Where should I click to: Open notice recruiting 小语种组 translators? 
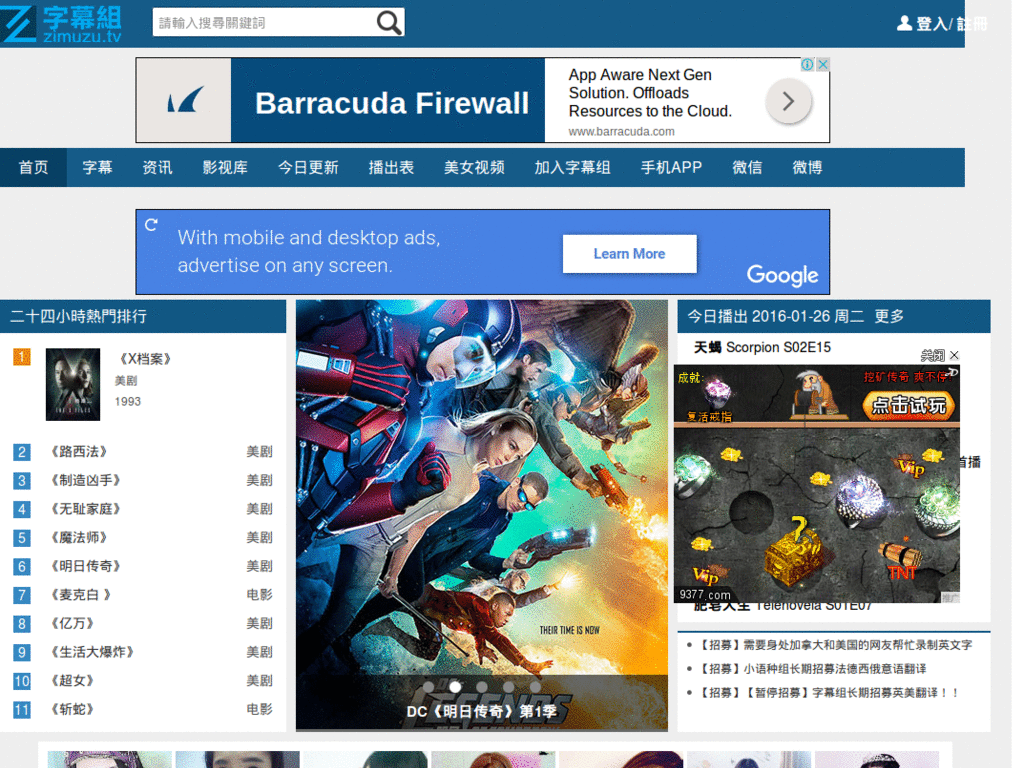click(x=812, y=669)
